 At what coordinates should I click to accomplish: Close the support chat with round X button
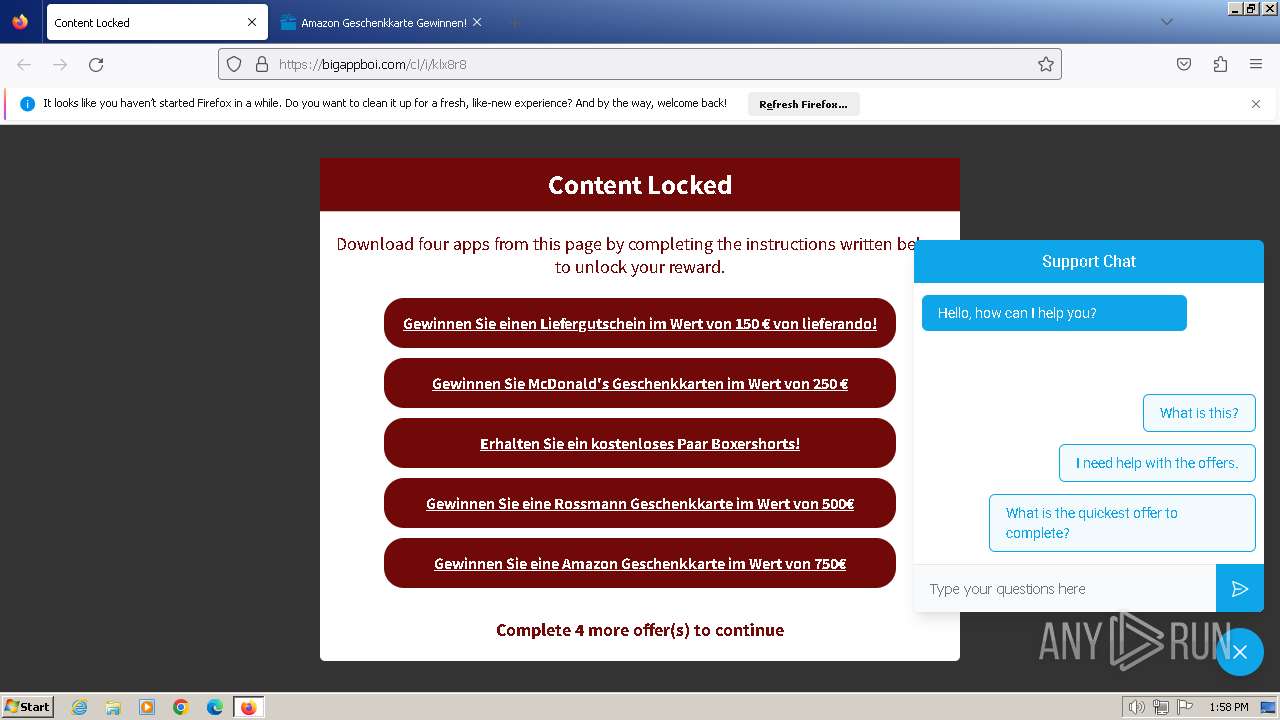click(1240, 652)
